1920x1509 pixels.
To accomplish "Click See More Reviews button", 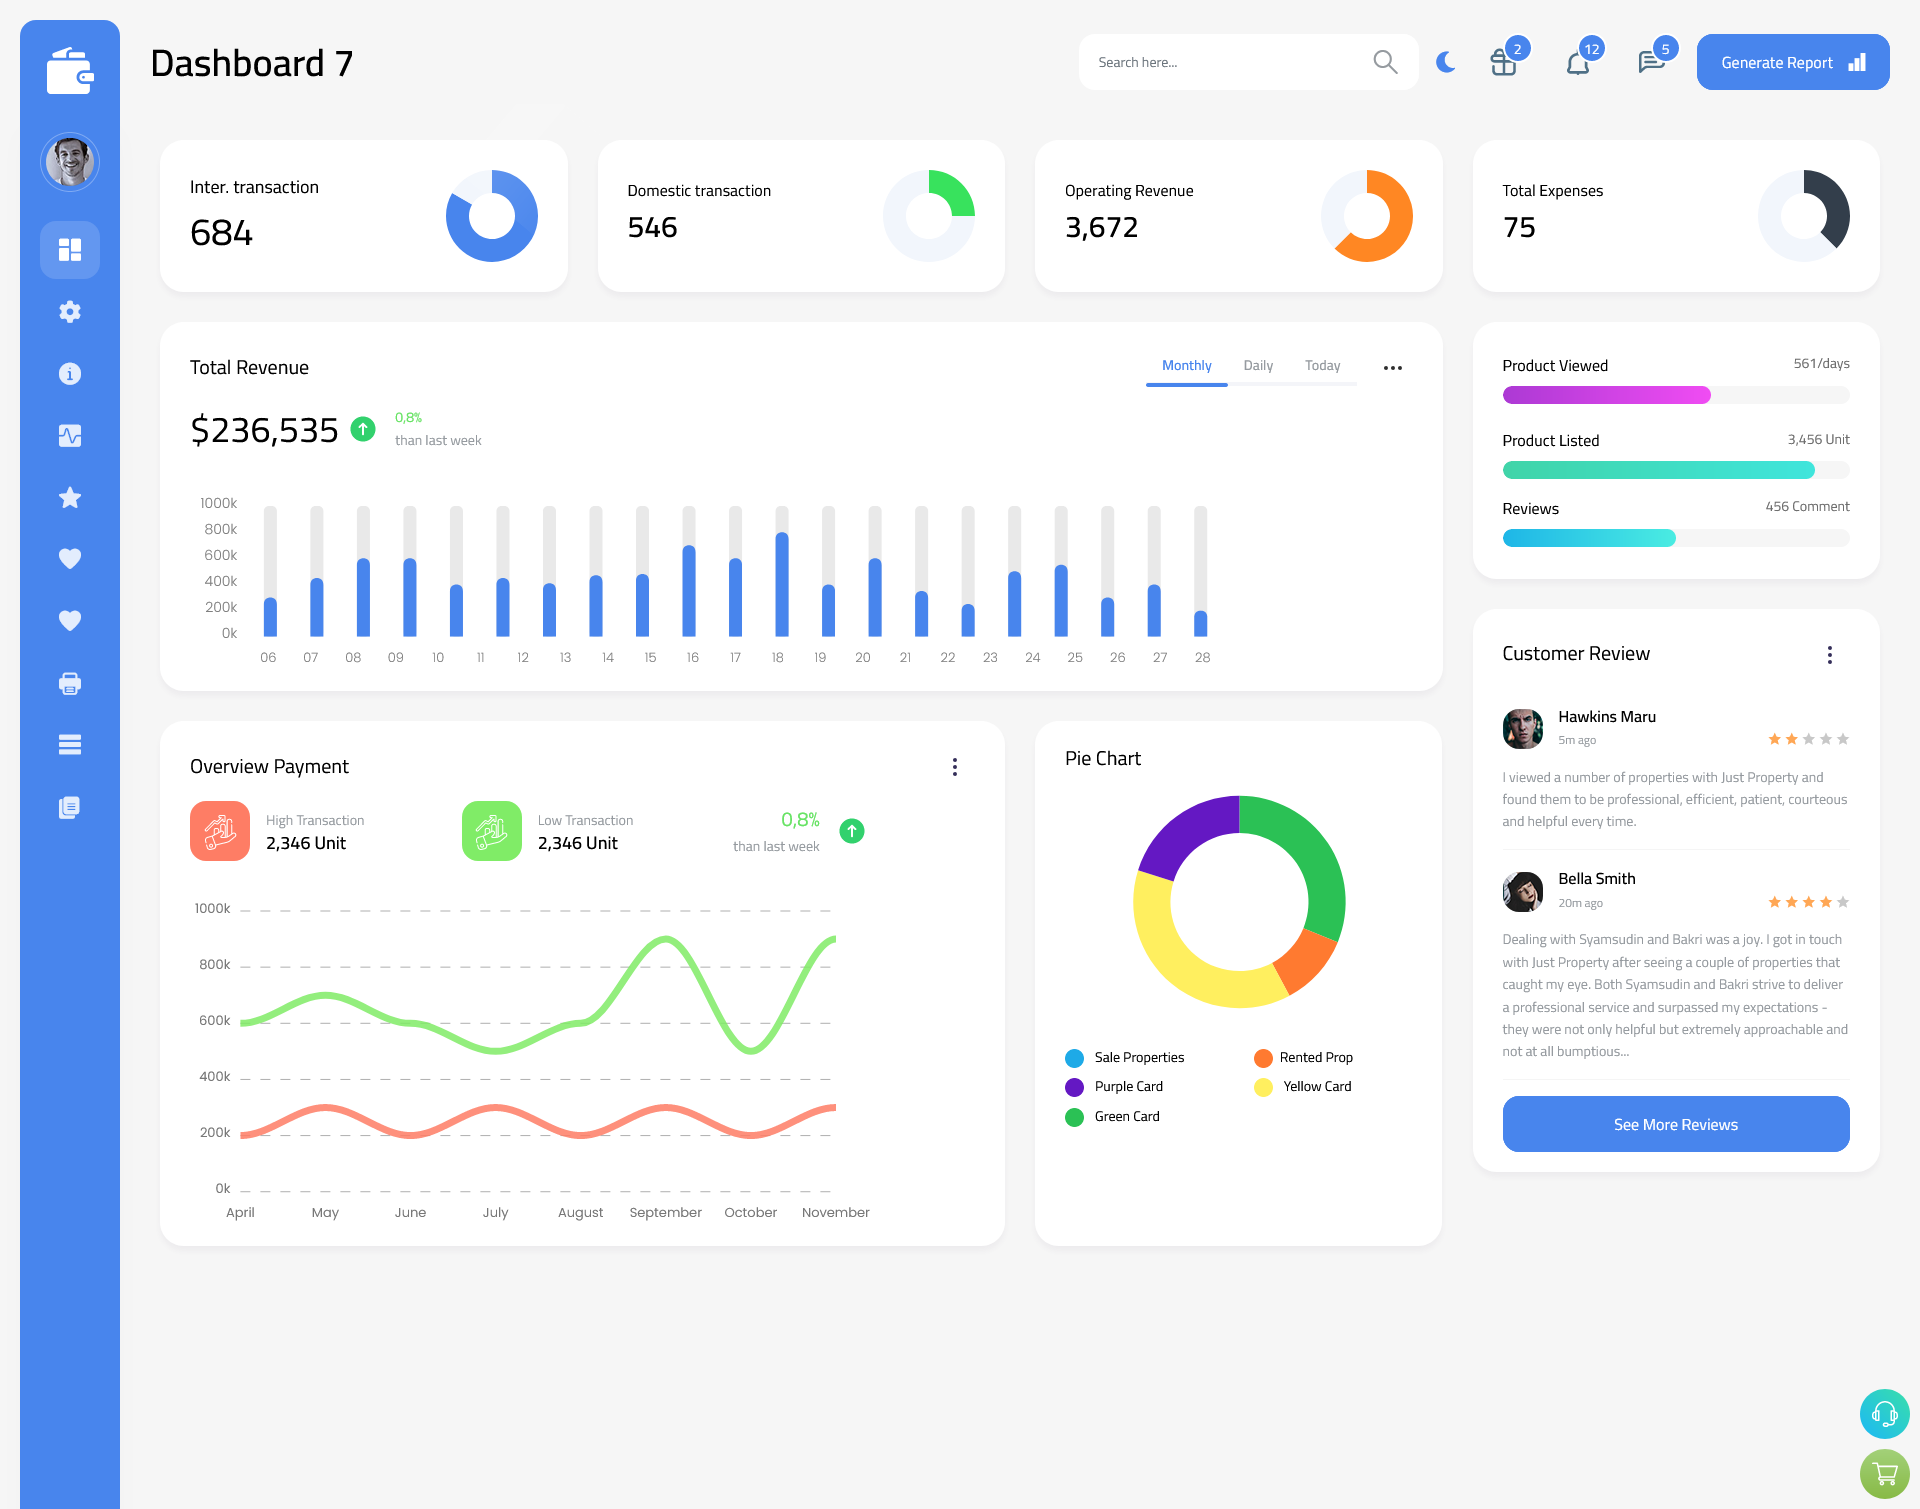I will click(1675, 1124).
